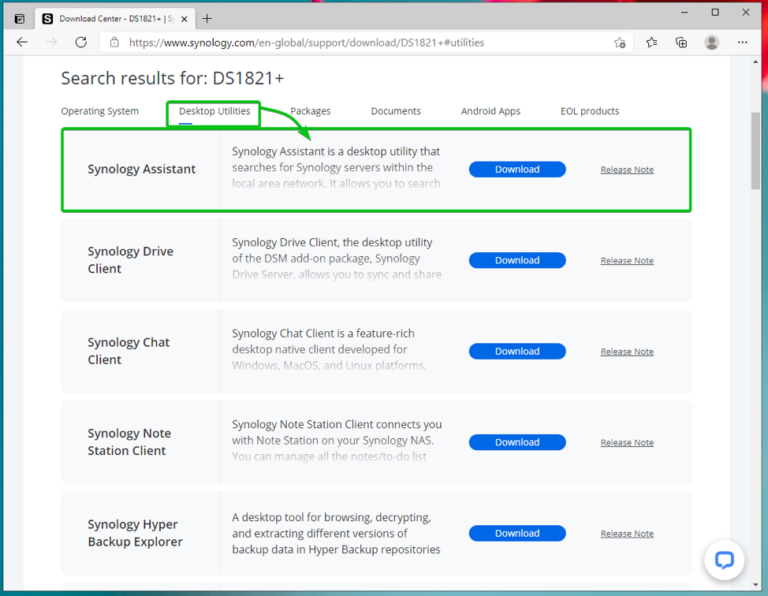
Task: Open the Favorites list icon
Action: (x=651, y=43)
